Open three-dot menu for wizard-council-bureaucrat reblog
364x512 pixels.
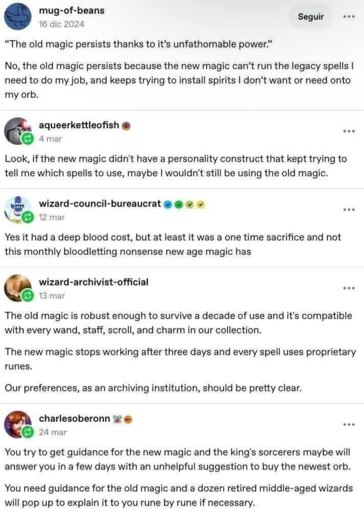pyautogui.click(x=349, y=210)
